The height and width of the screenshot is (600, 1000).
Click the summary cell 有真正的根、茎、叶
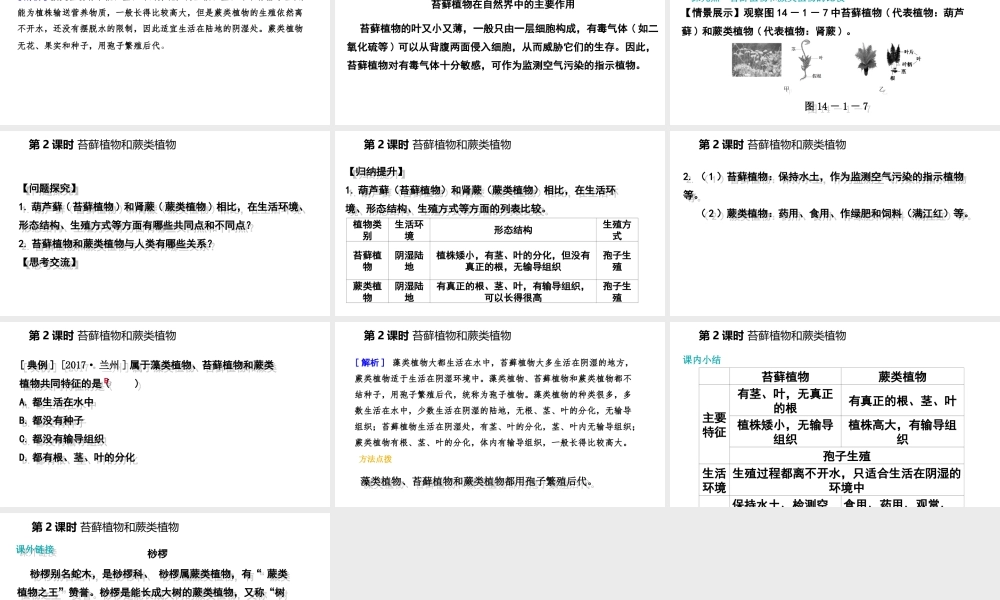click(x=902, y=400)
